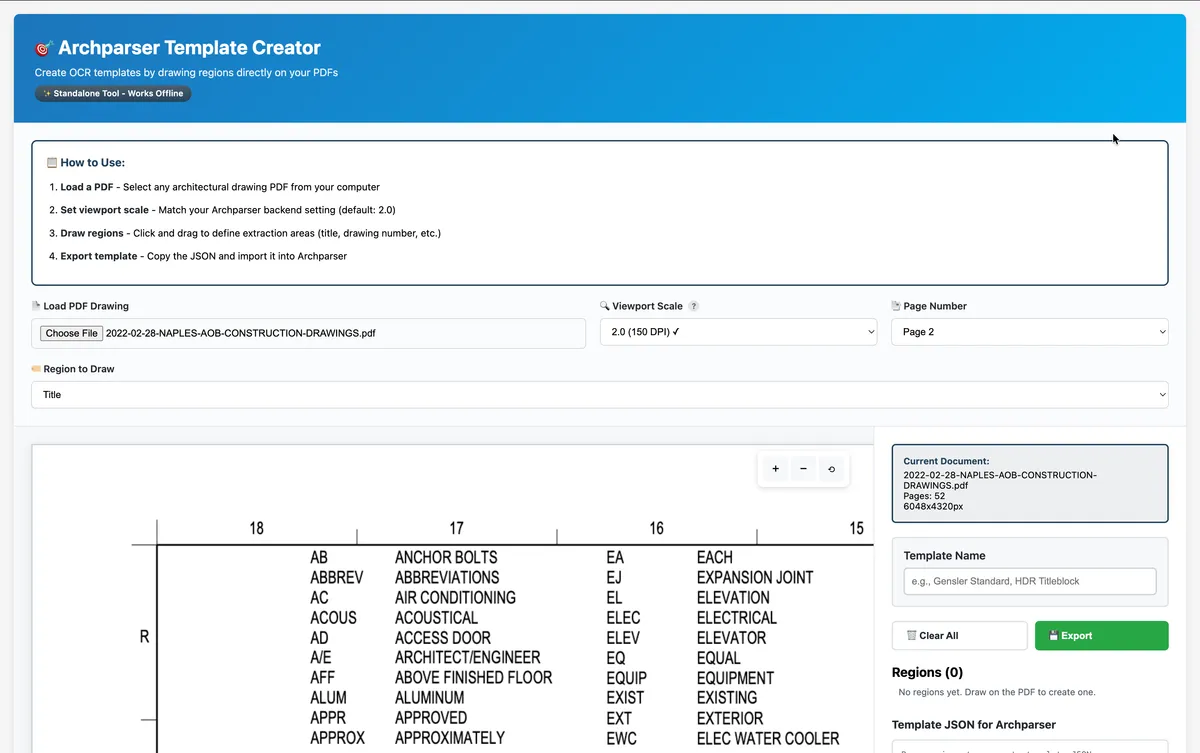This screenshot has height=753, width=1200.
Task: Open the Page Number dropdown showing Page 2
Action: (1029, 331)
